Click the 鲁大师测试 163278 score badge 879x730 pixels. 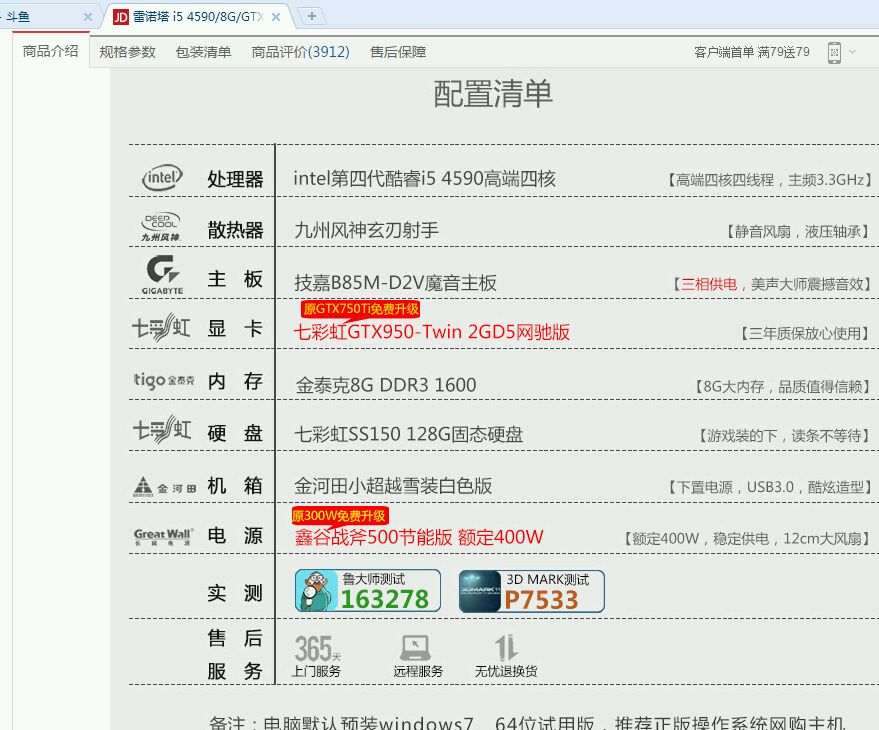368,590
